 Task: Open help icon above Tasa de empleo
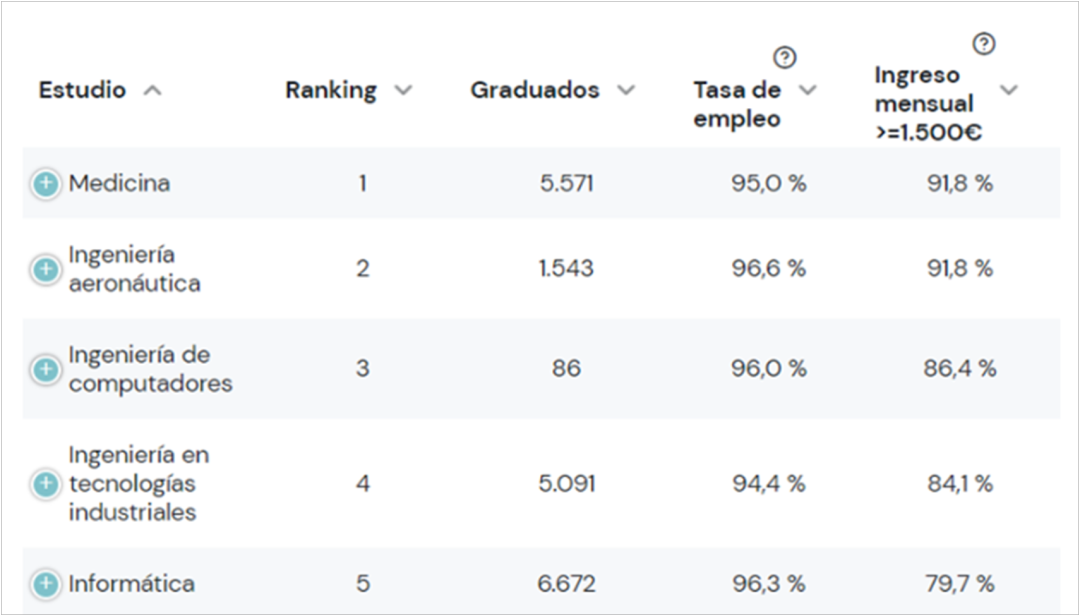click(785, 58)
